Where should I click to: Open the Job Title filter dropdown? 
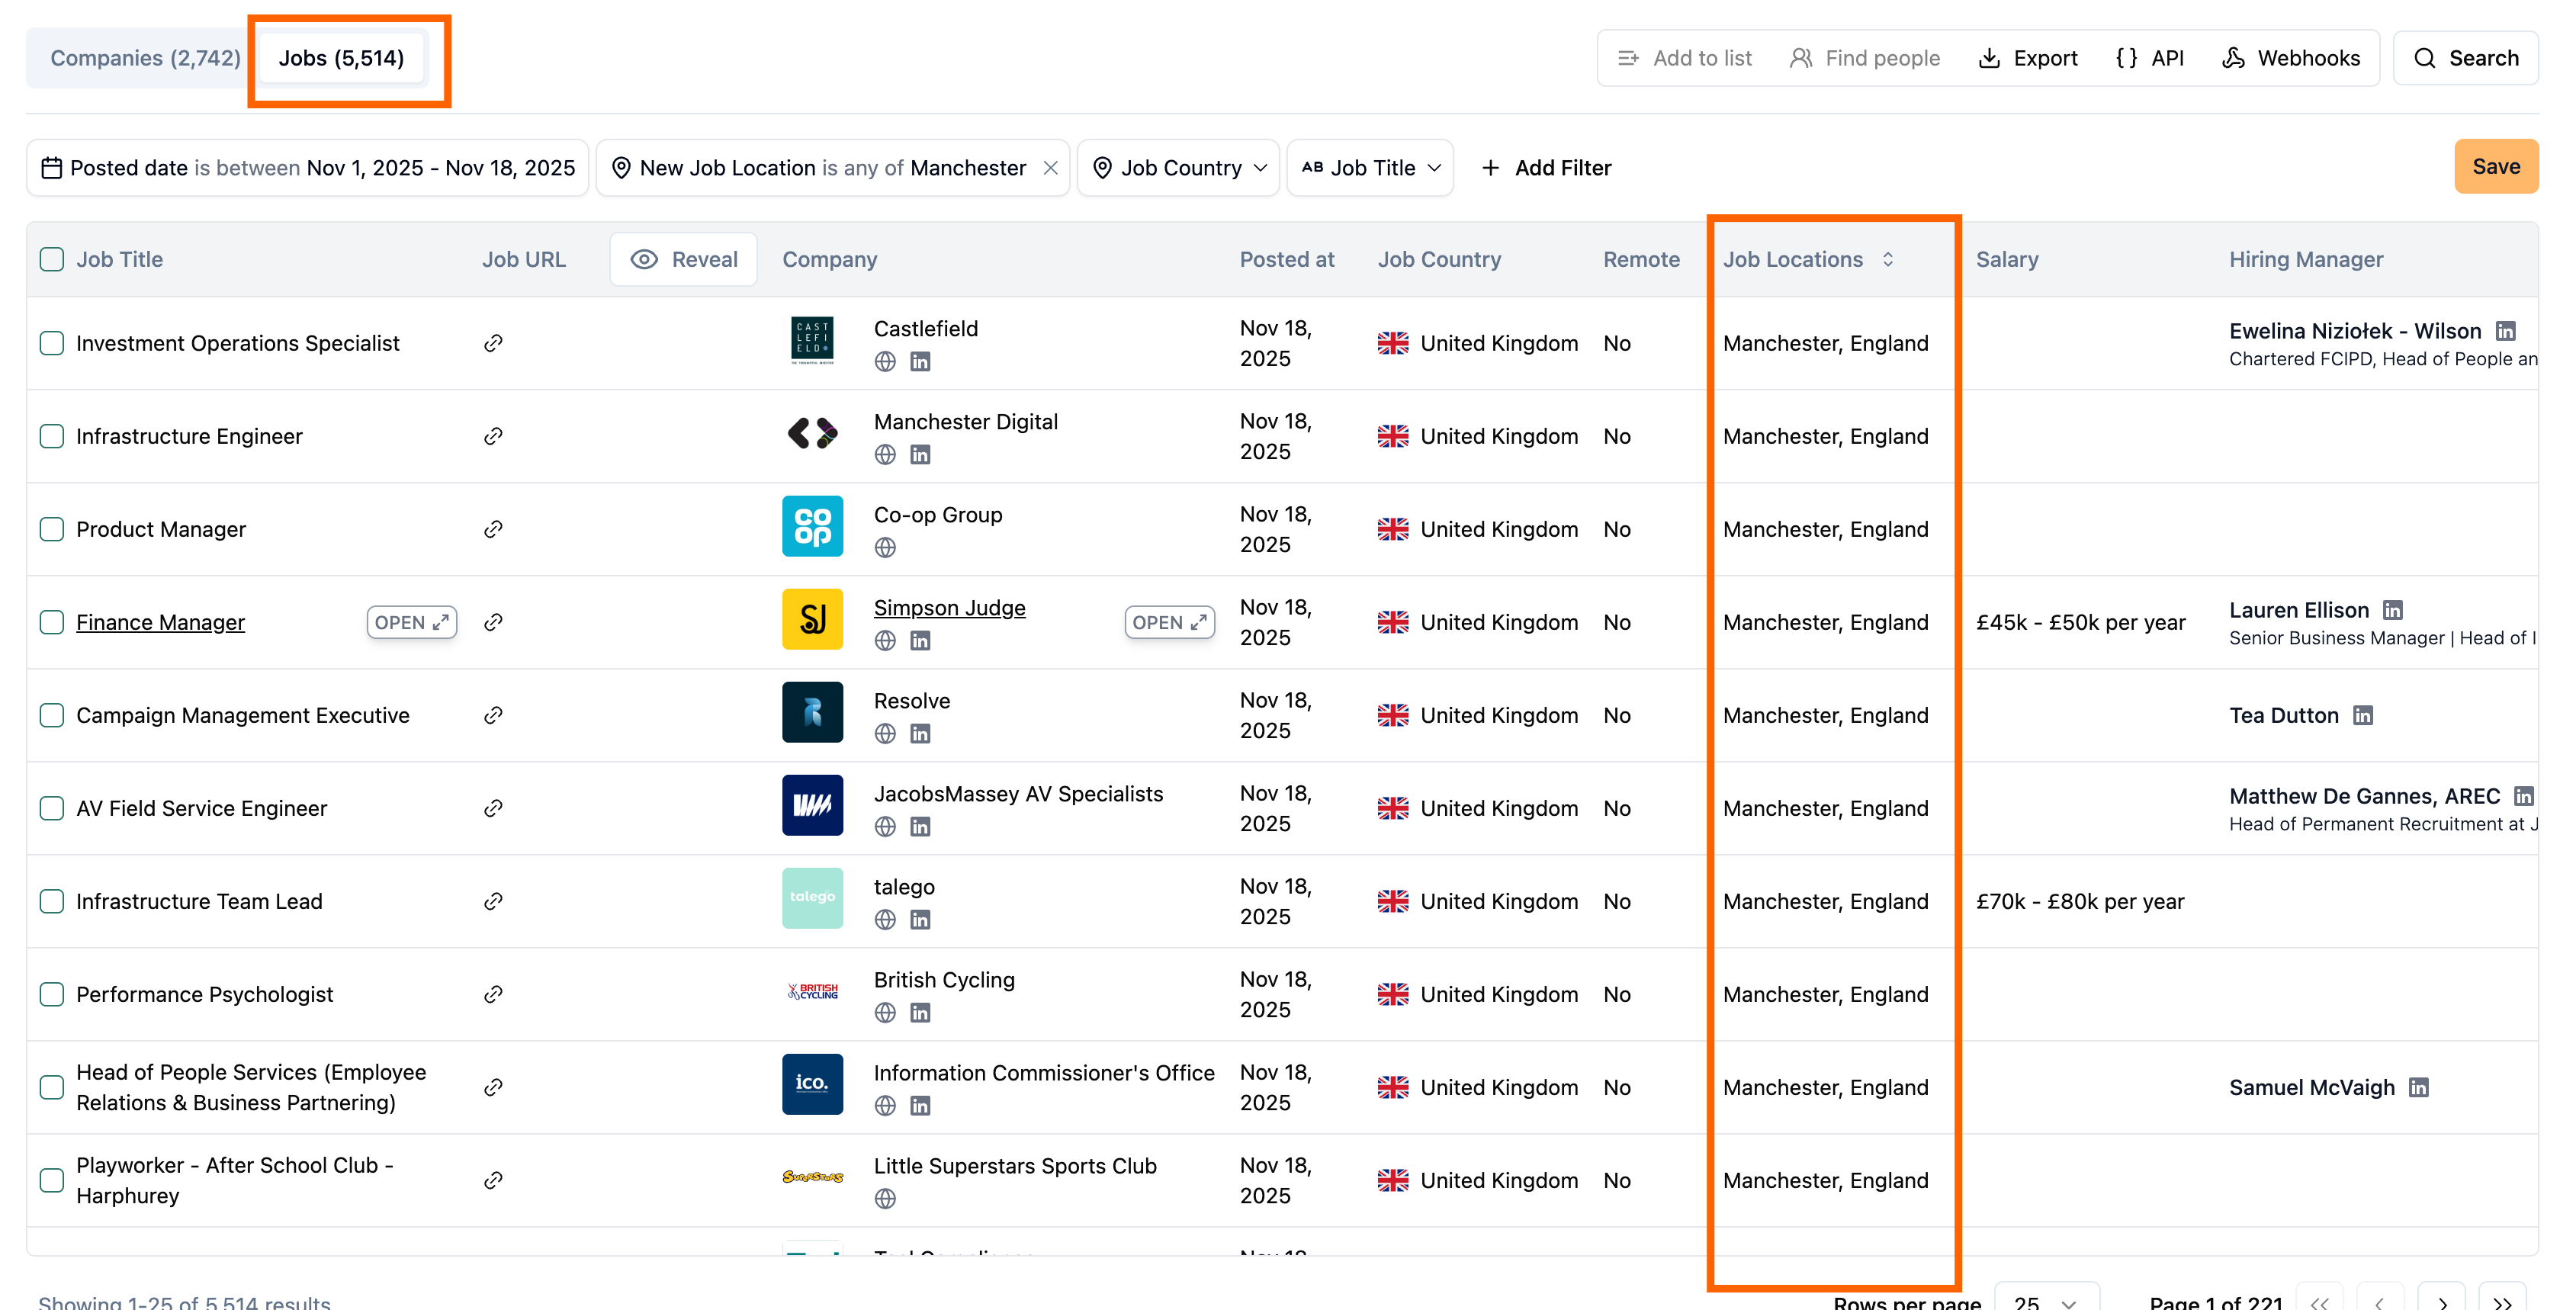(1370, 168)
